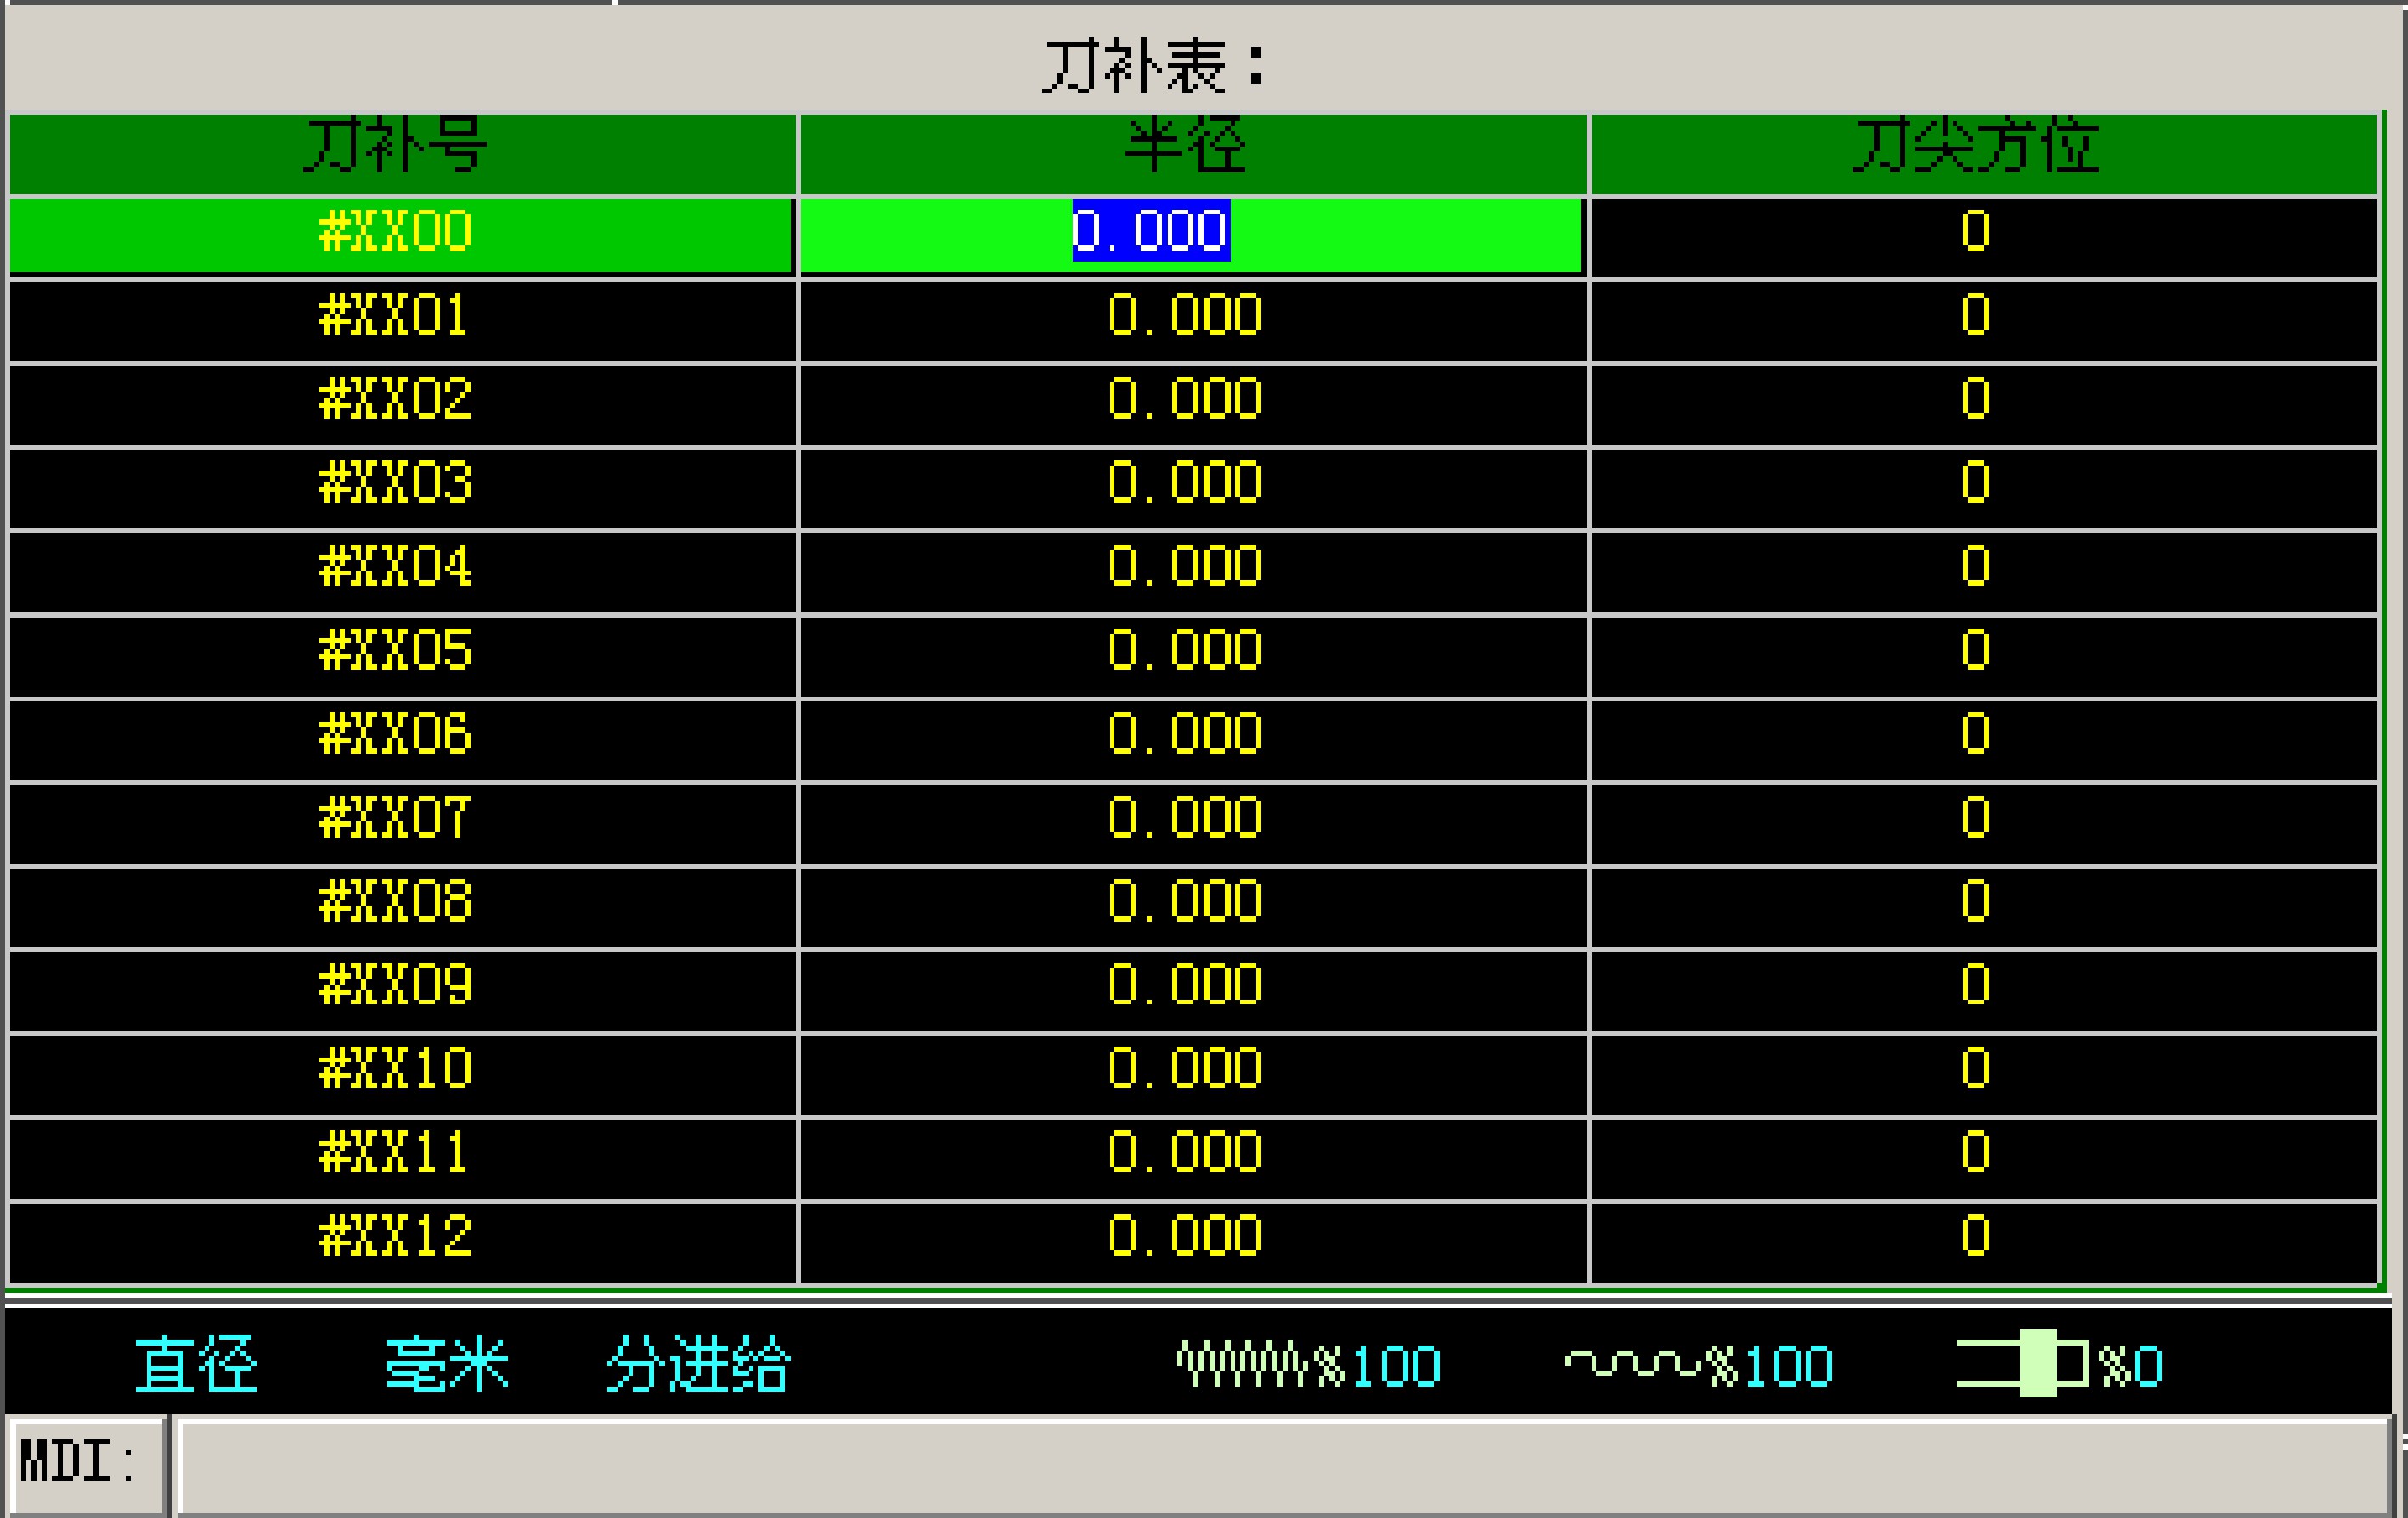Click tool tip direction in row #XX04
This screenshot has height=1518, width=2408.
(1983, 572)
